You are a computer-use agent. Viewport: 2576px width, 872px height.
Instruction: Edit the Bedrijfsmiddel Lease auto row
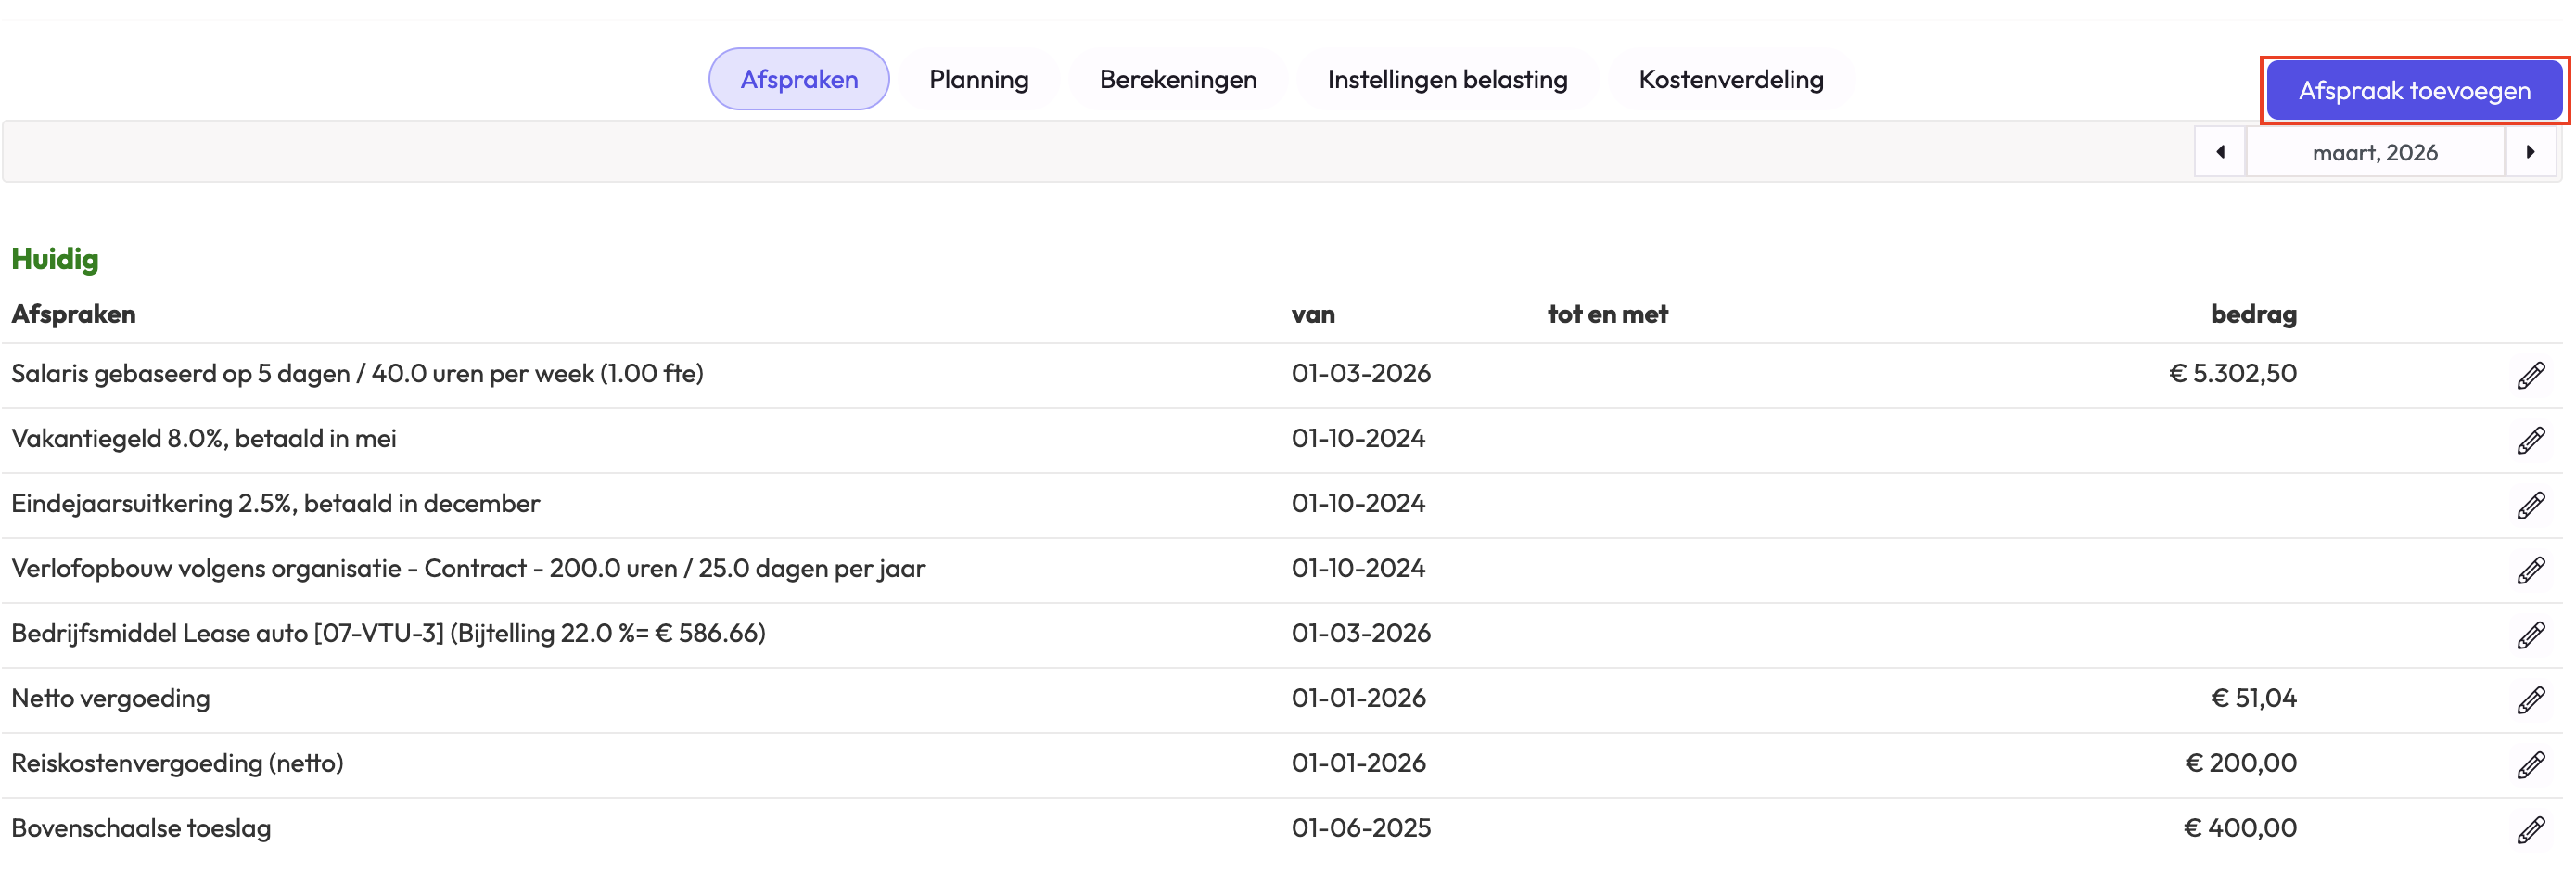pos(2530,635)
